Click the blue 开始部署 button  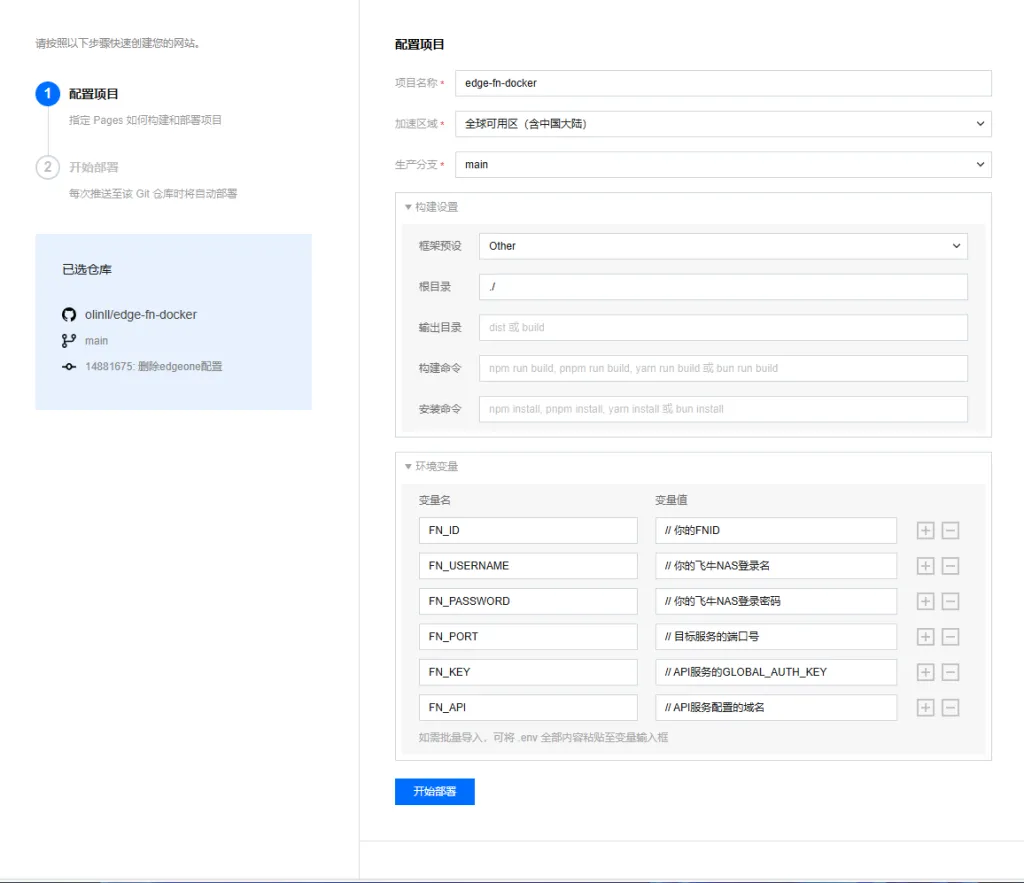click(434, 791)
